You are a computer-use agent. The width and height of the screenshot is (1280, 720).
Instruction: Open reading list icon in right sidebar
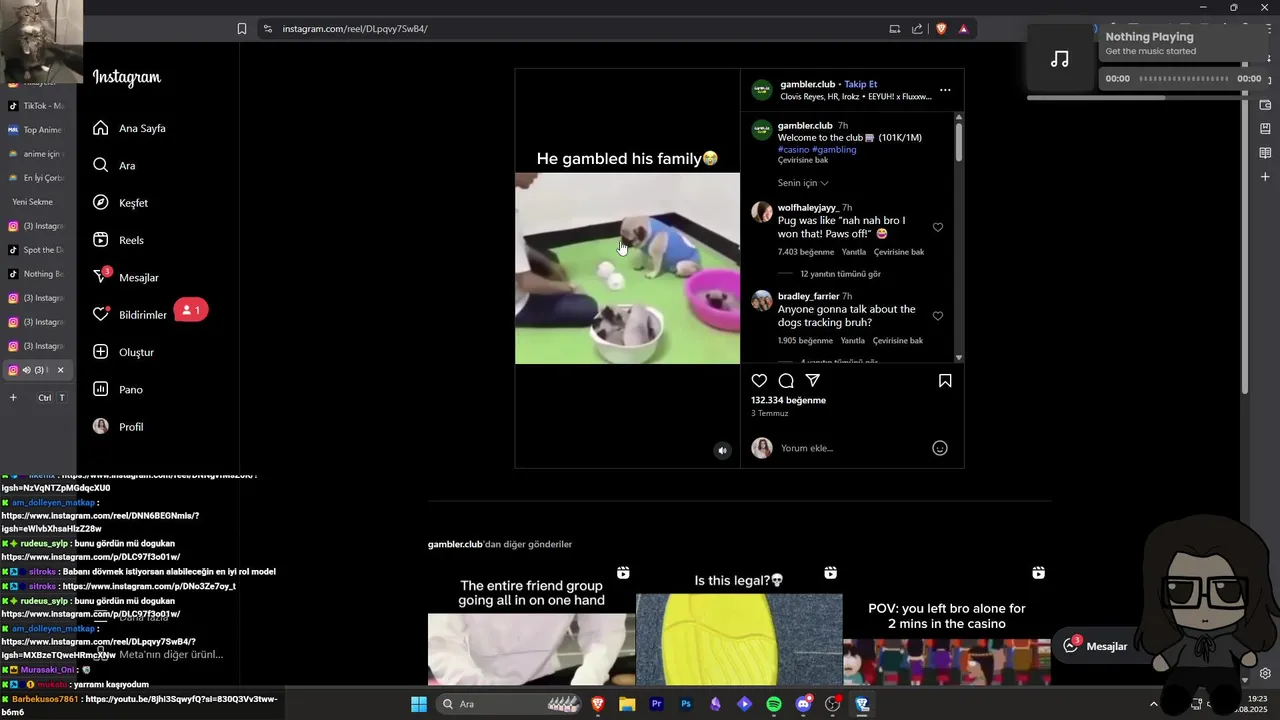click(1265, 153)
